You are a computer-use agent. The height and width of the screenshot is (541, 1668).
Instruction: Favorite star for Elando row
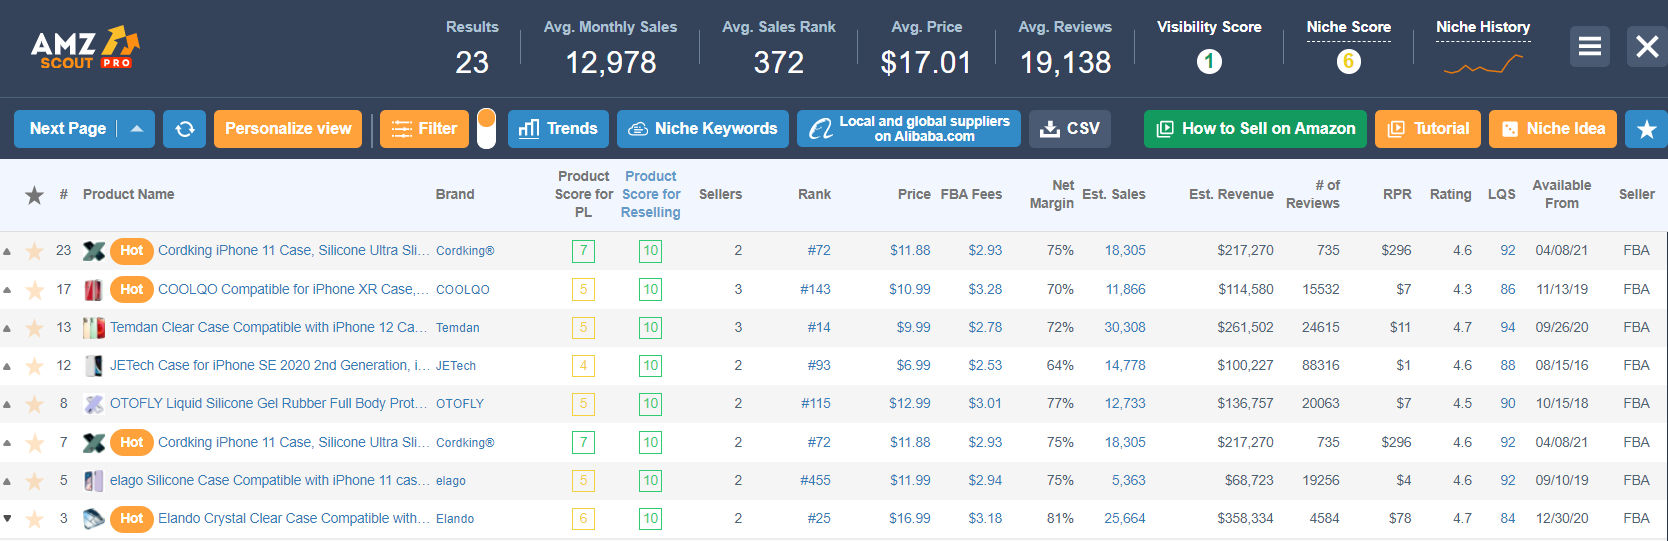coord(34,519)
